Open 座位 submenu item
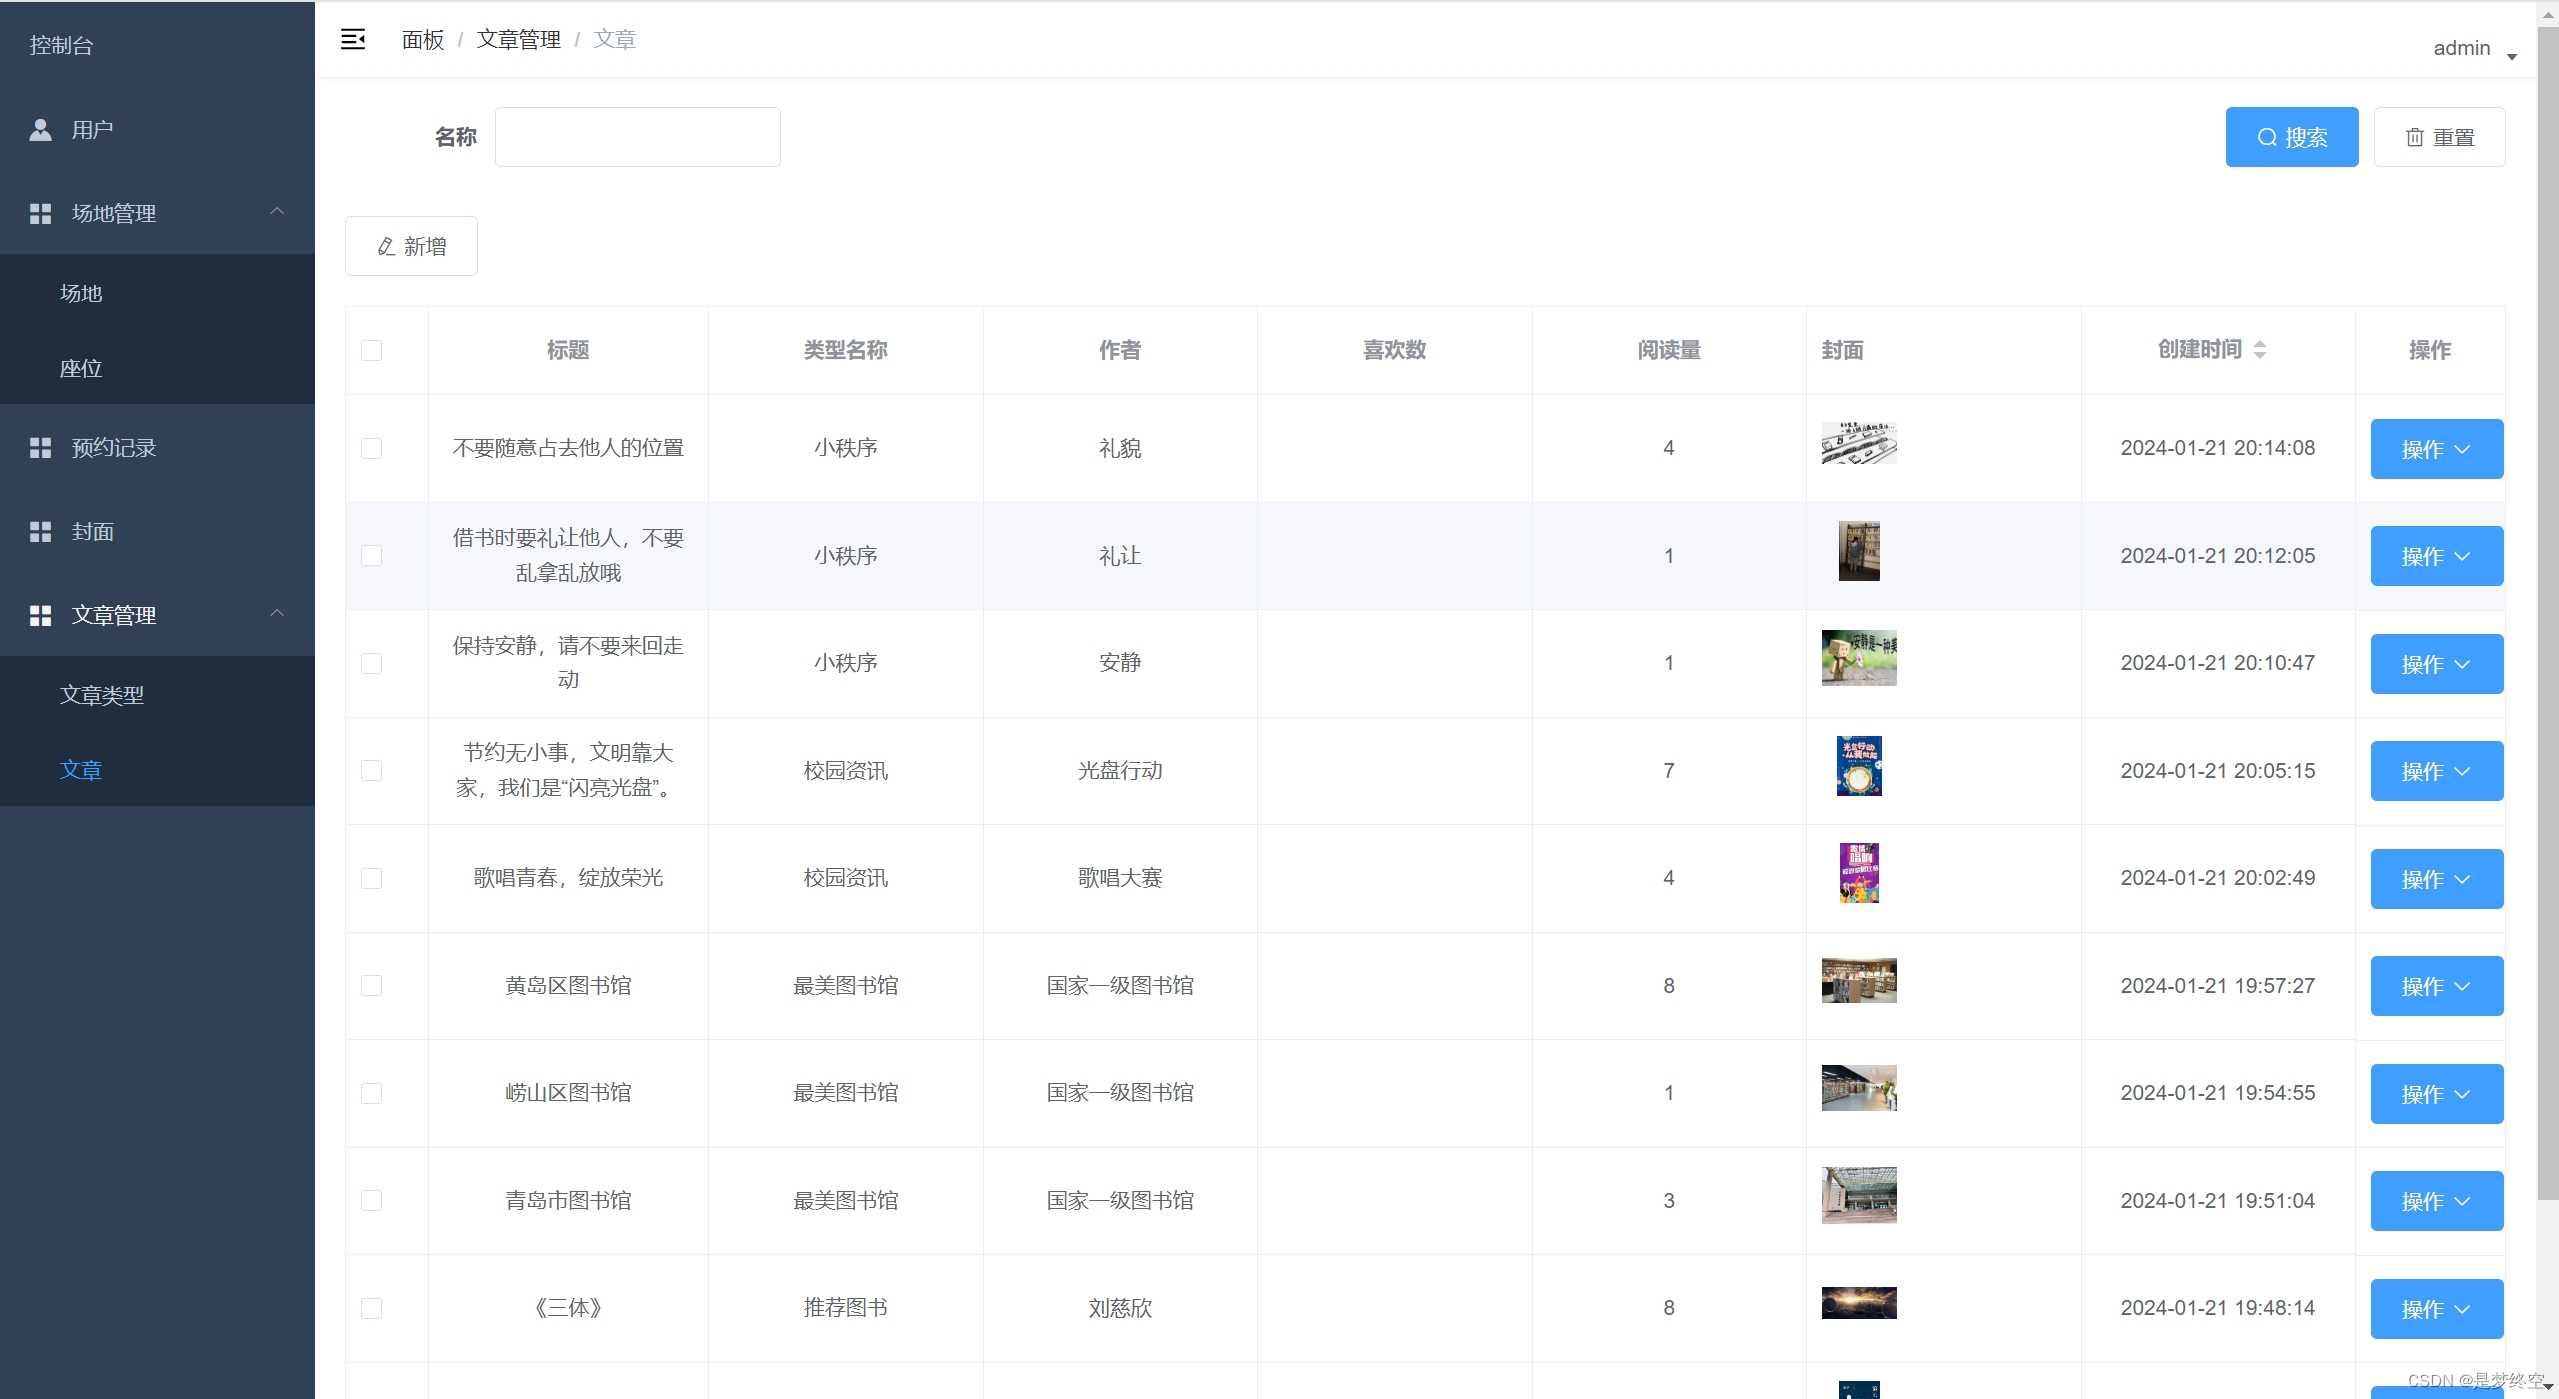 coord(157,368)
